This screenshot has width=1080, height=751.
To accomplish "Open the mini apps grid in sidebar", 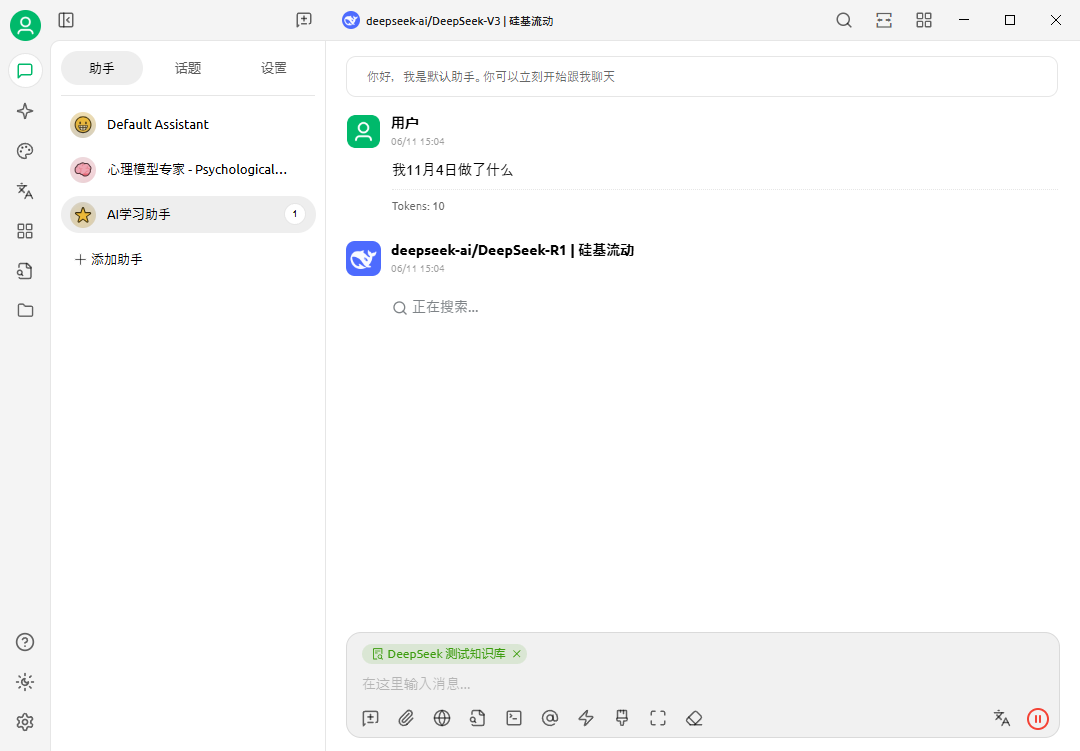I will tap(25, 231).
